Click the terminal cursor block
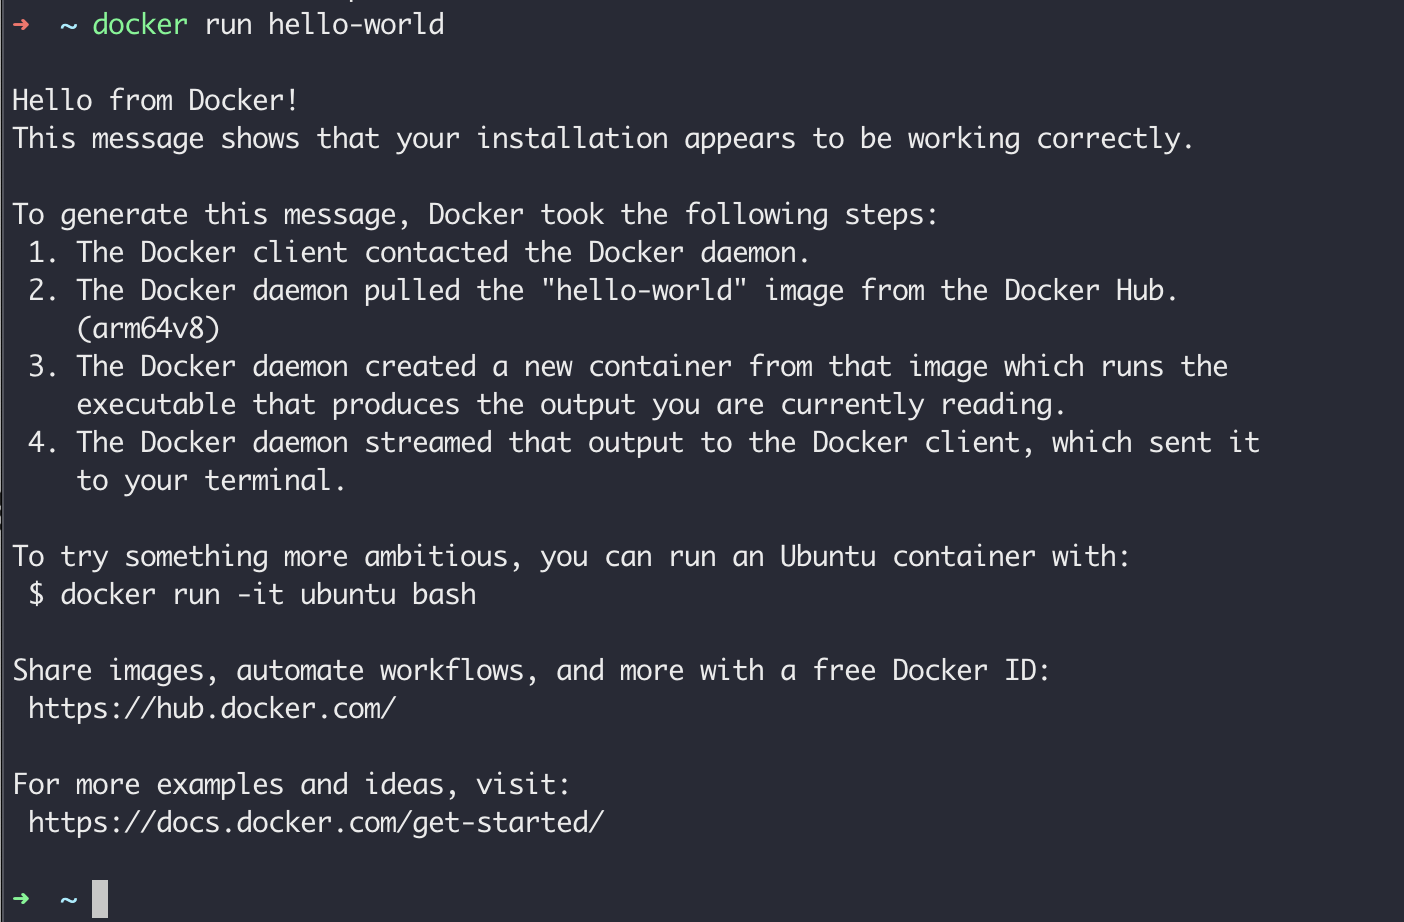Screen dimensions: 1404x922 [100, 898]
